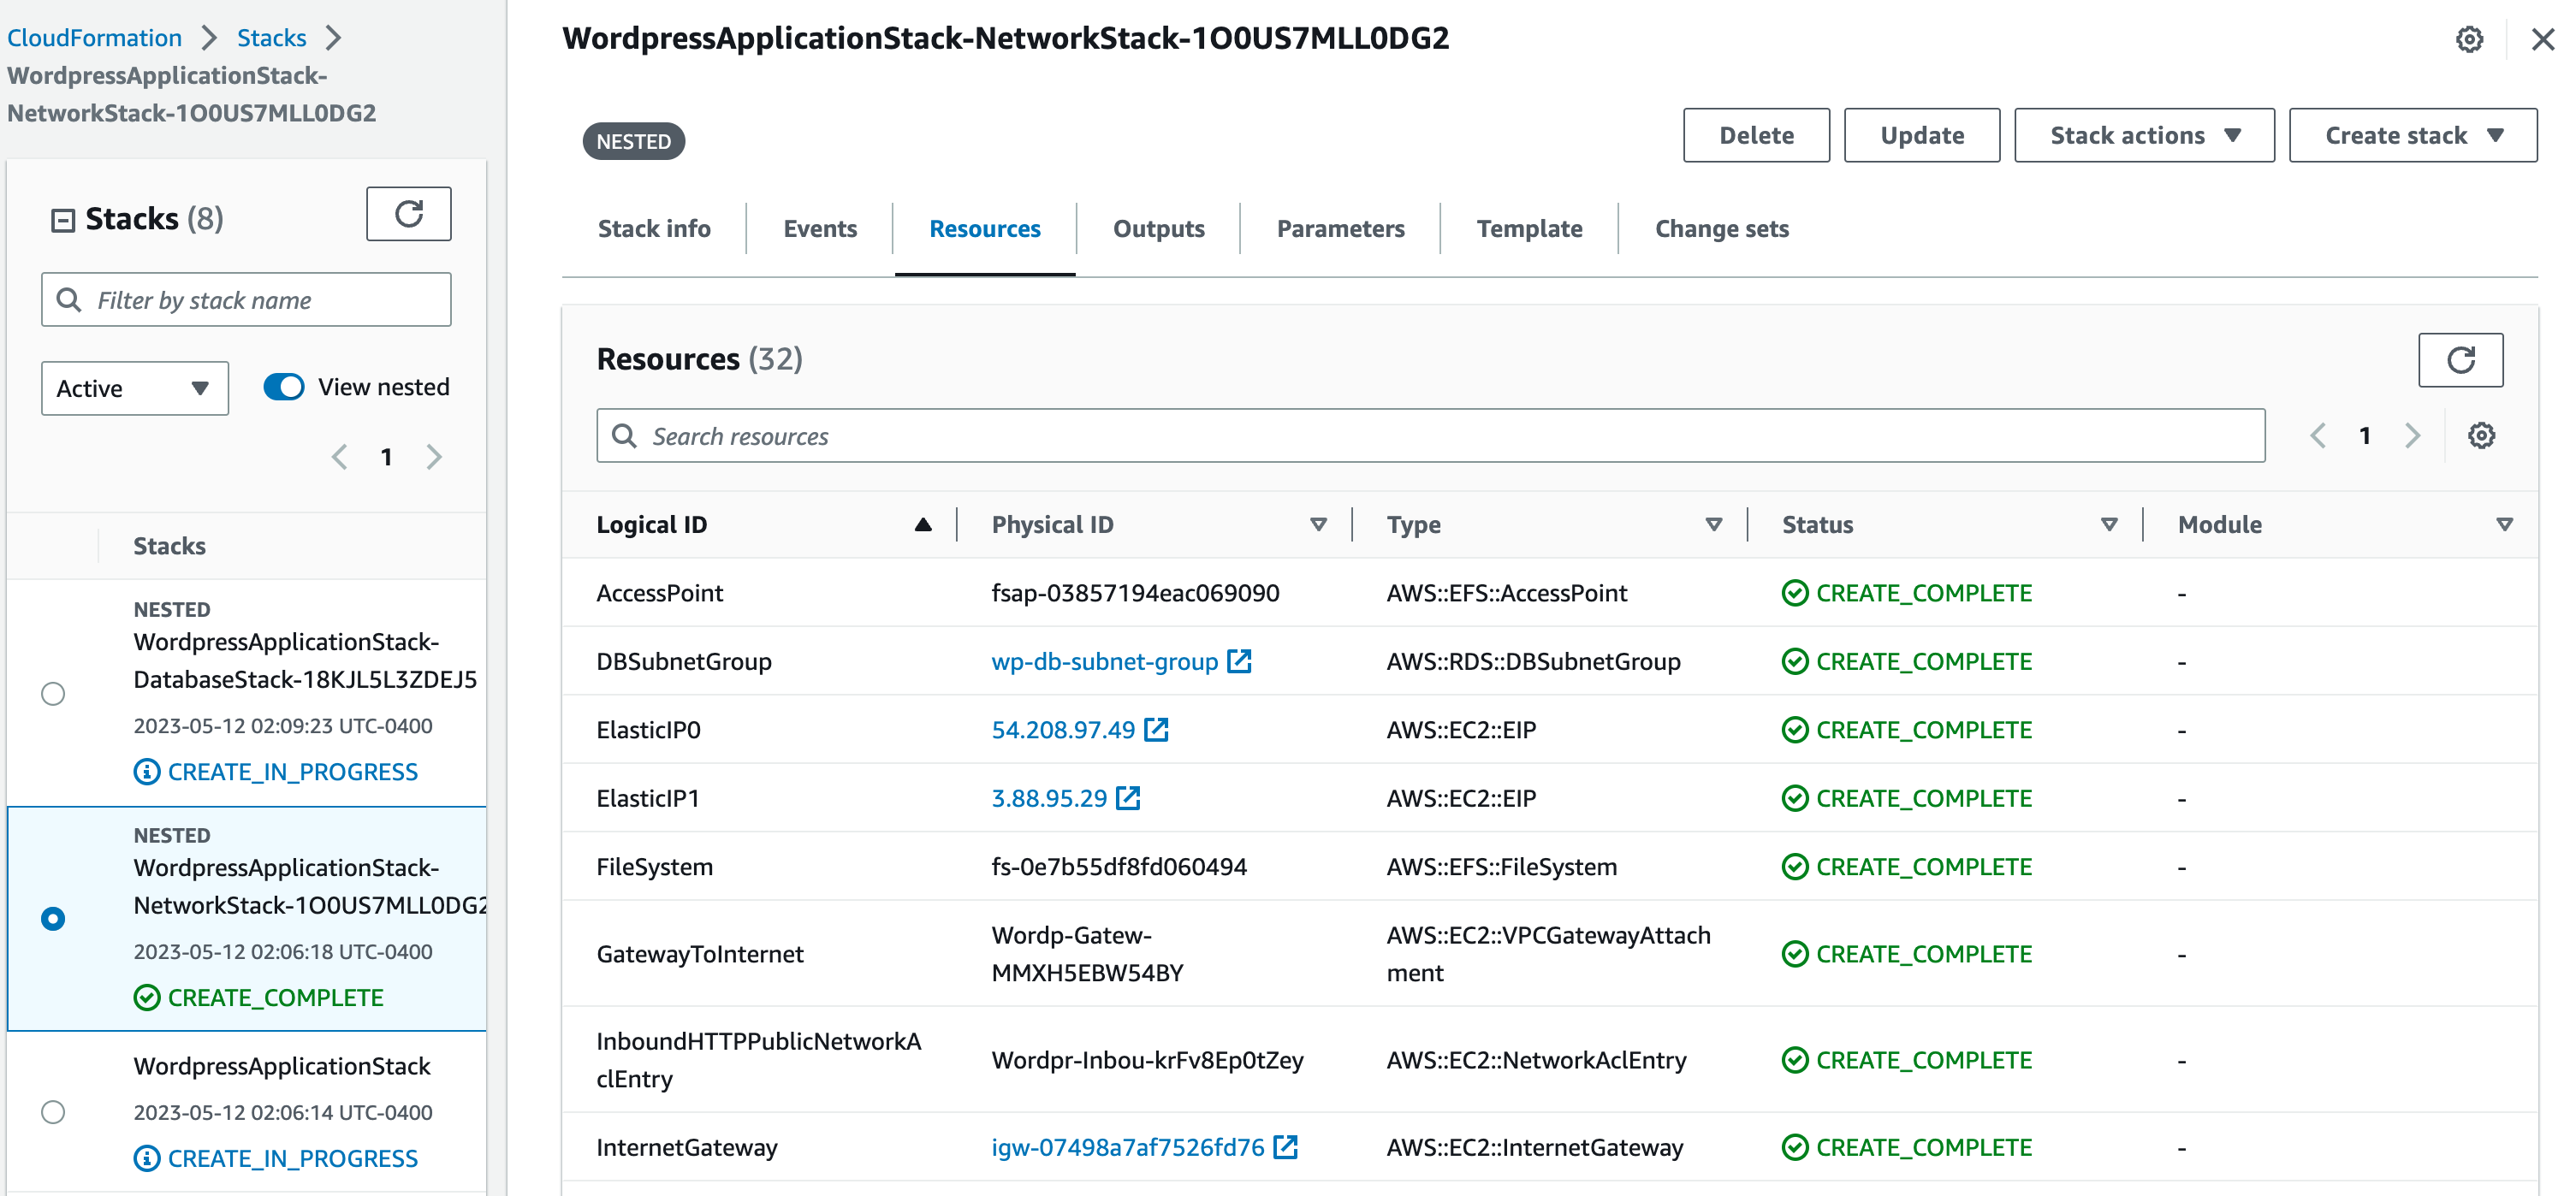Open the Create stack dropdown
Screen dimensions: 2576x1196
[2413, 135]
